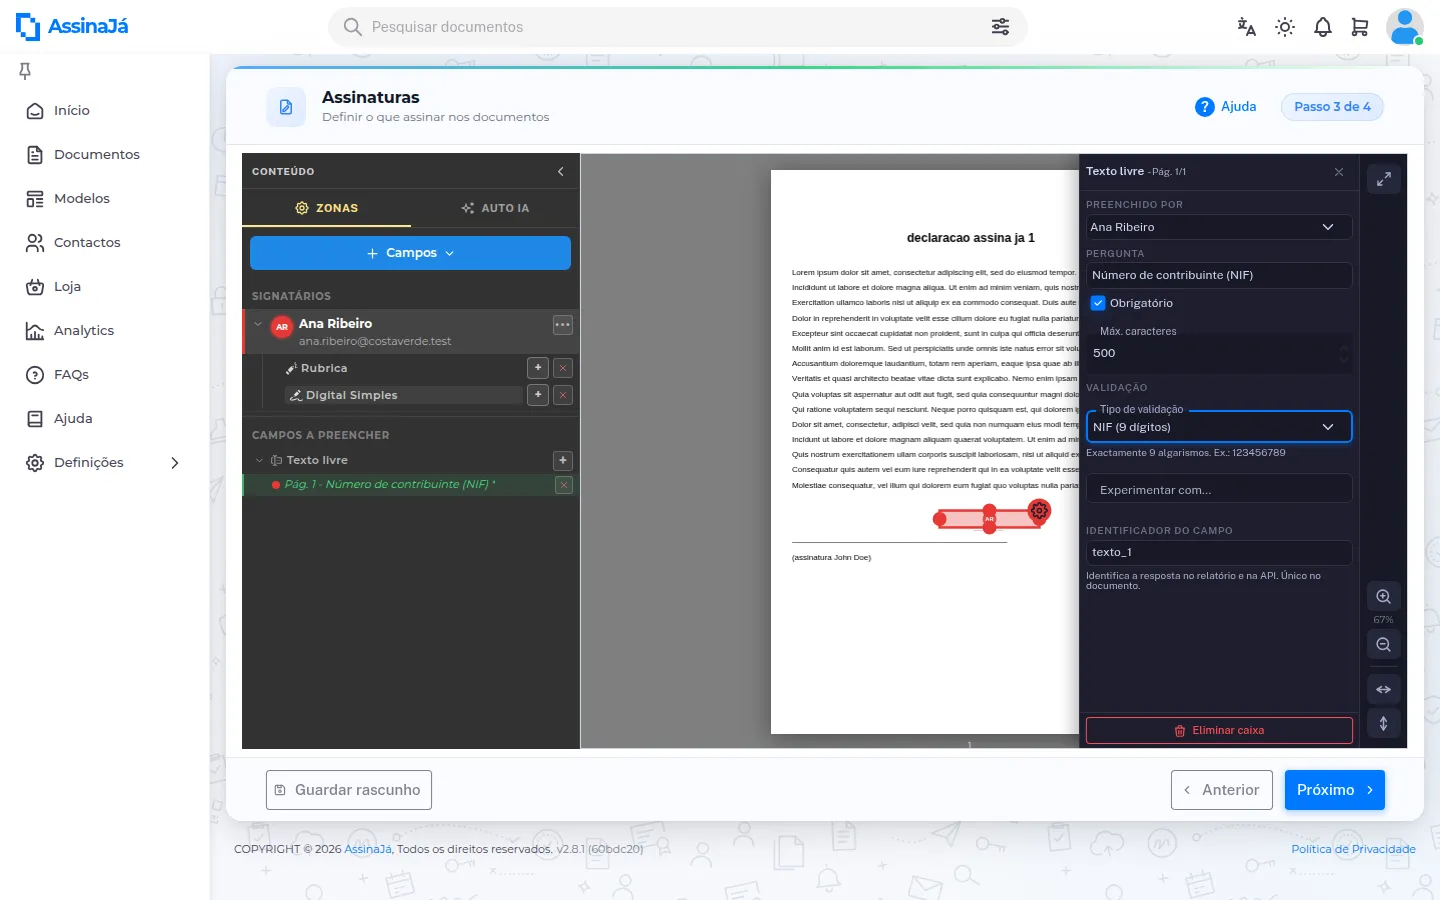Click the Experimentar com... test field
The height and width of the screenshot is (900, 1440).
click(1219, 489)
